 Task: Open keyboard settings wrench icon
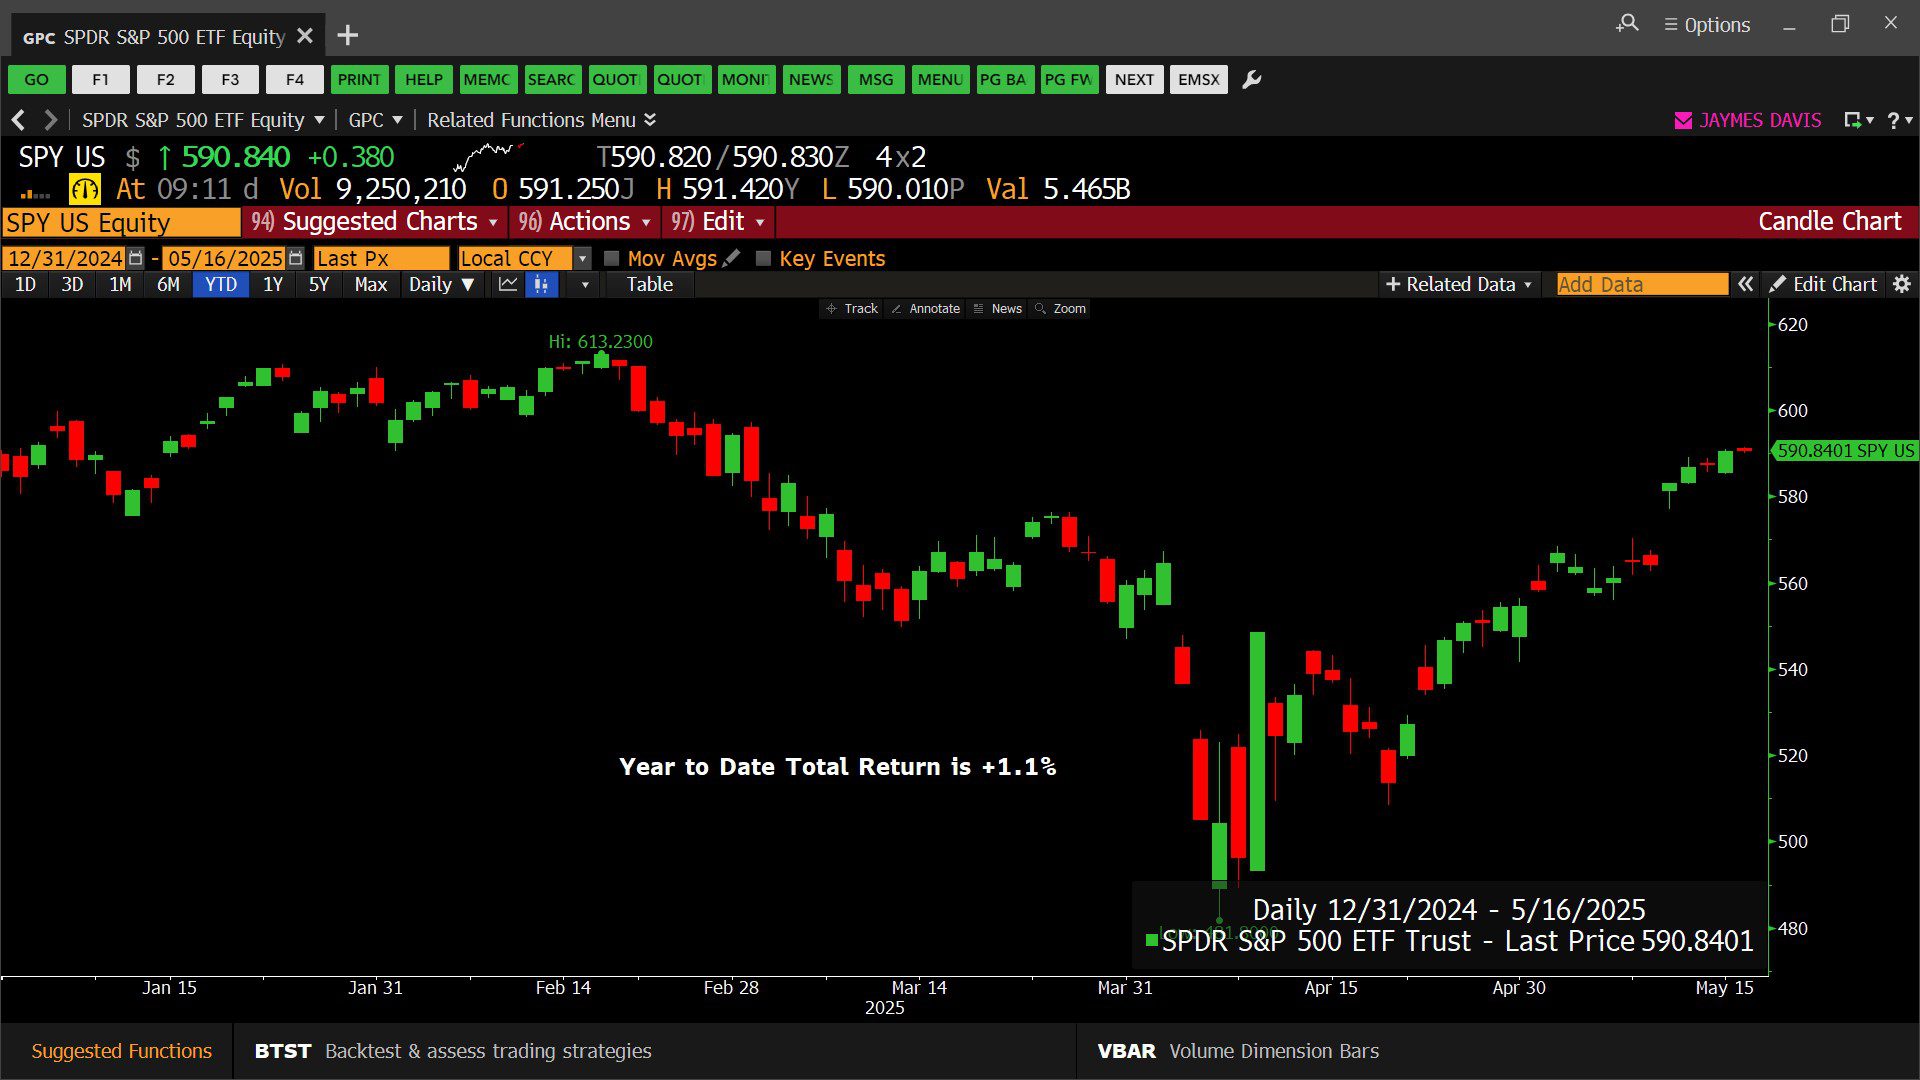(x=1252, y=79)
